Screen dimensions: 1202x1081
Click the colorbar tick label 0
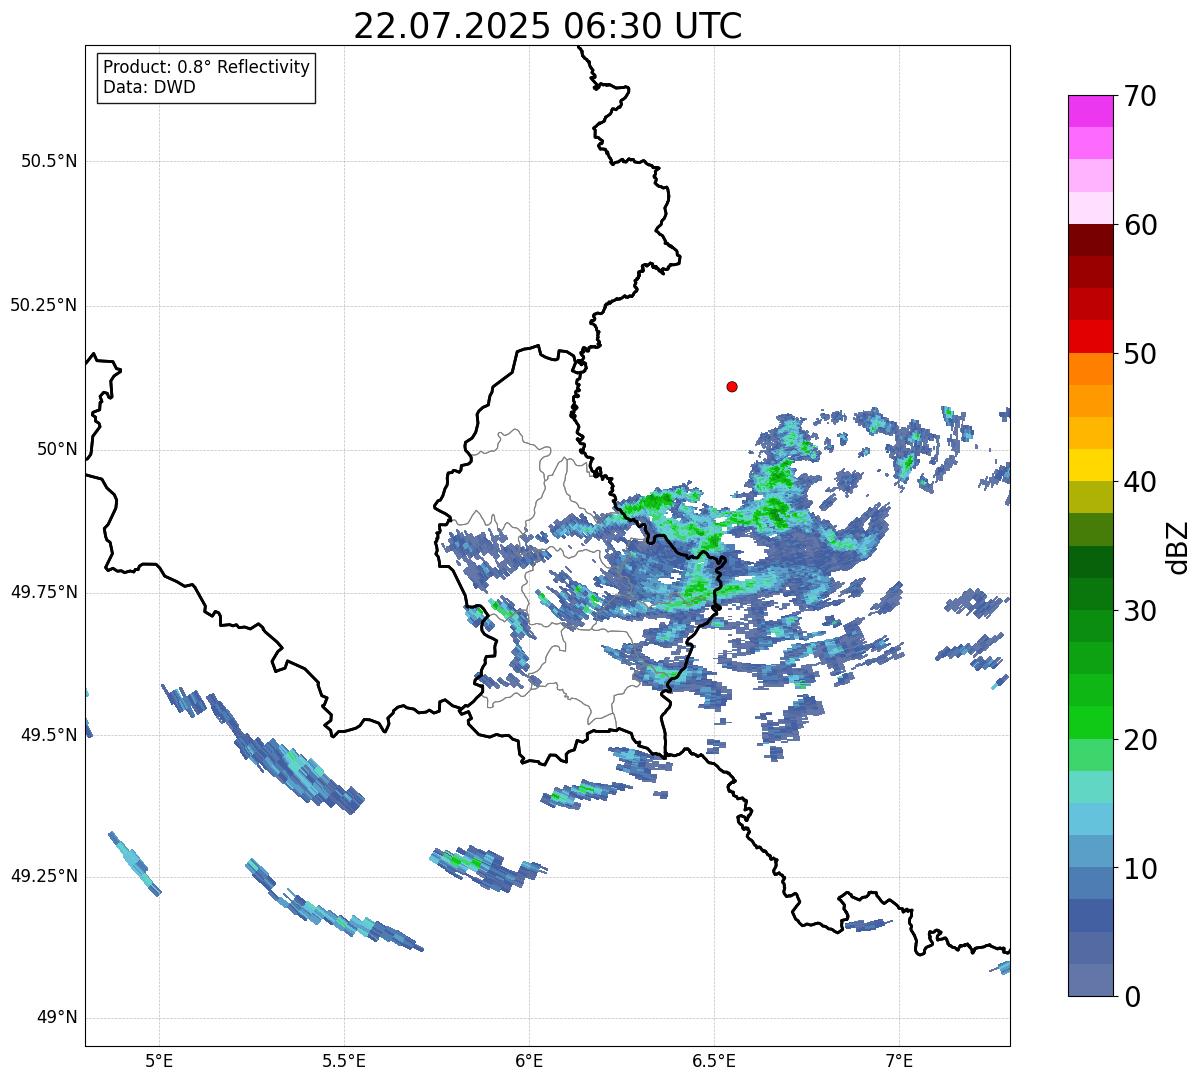coord(1132,997)
